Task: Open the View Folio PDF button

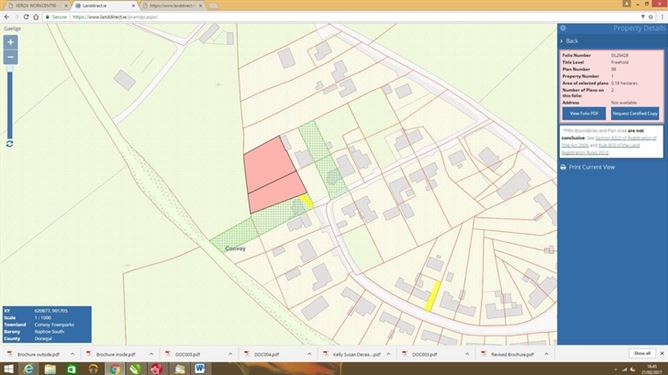Action: pyautogui.click(x=584, y=113)
